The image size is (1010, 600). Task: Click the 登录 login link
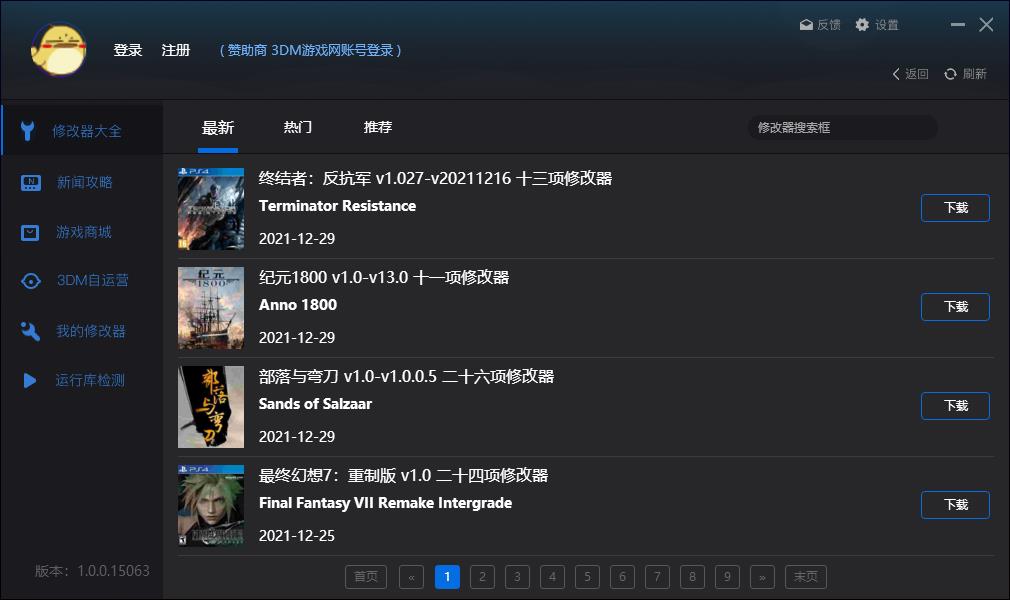128,50
